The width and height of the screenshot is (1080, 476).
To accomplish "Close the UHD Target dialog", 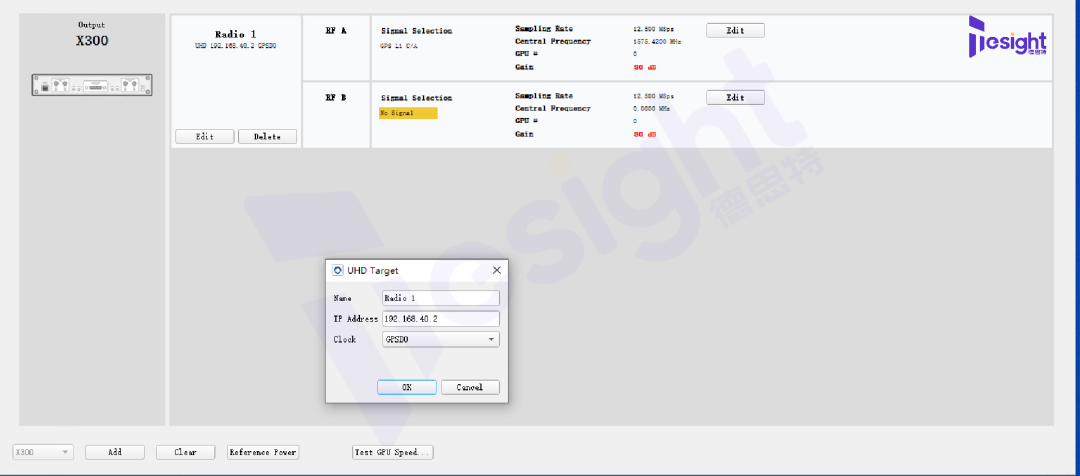I will 497,271.
